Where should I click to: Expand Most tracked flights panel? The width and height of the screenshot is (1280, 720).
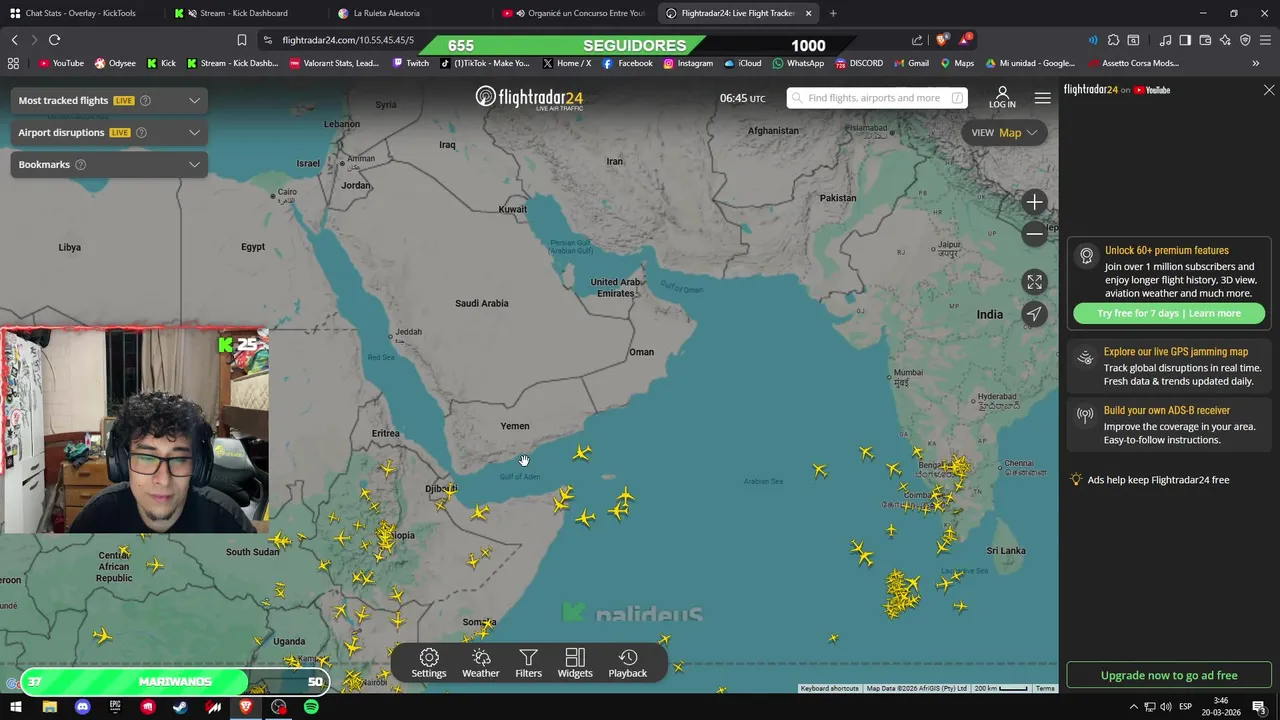click(194, 100)
